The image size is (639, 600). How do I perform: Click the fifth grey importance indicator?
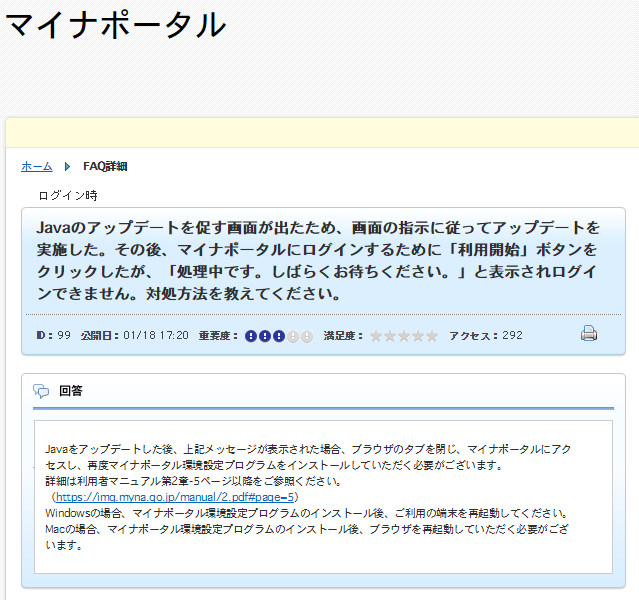click(x=306, y=336)
